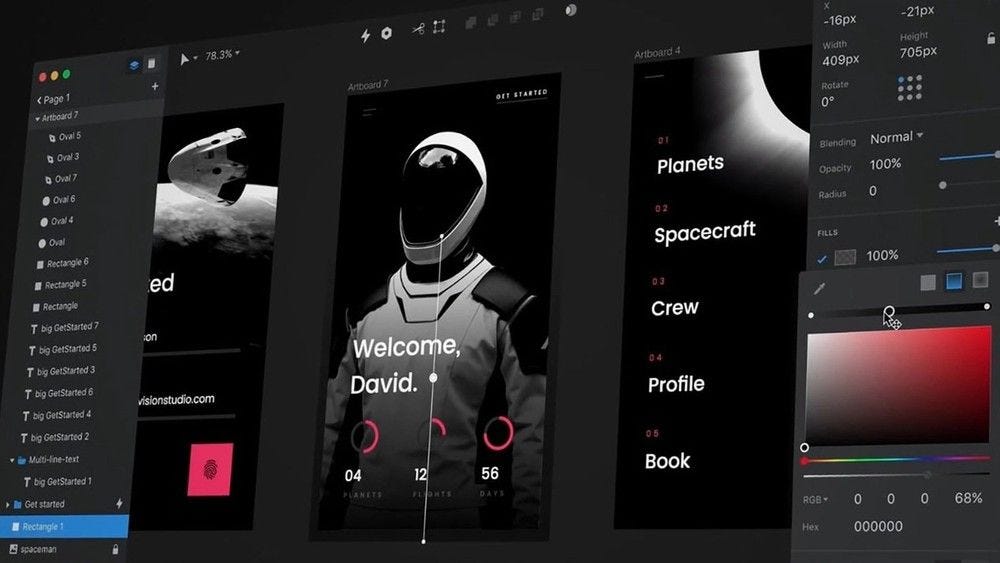Select the Artboard 7 canvas label
The width and height of the screenshot is (1000, 563).
[367, 85]
